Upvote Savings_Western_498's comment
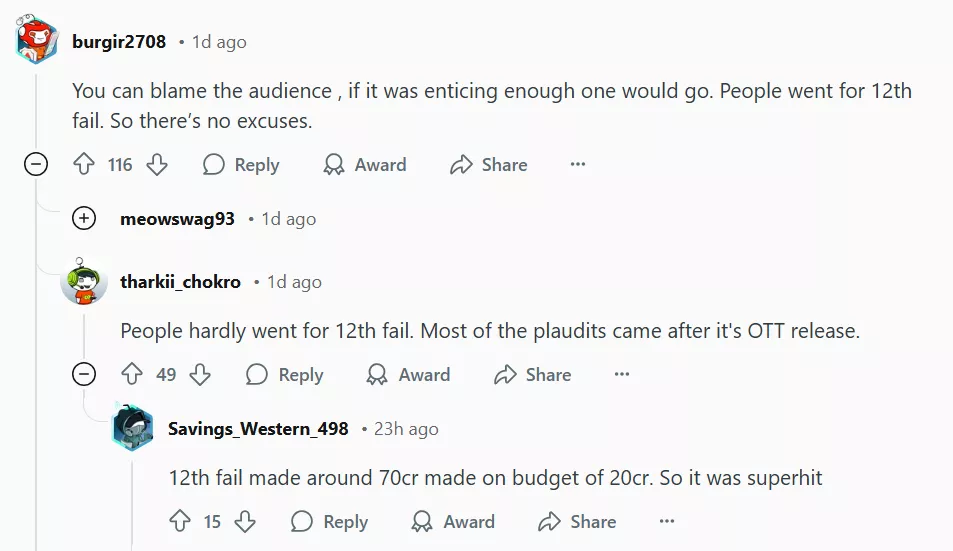Screen dimensions: 953x551 [x=180, y=522]
